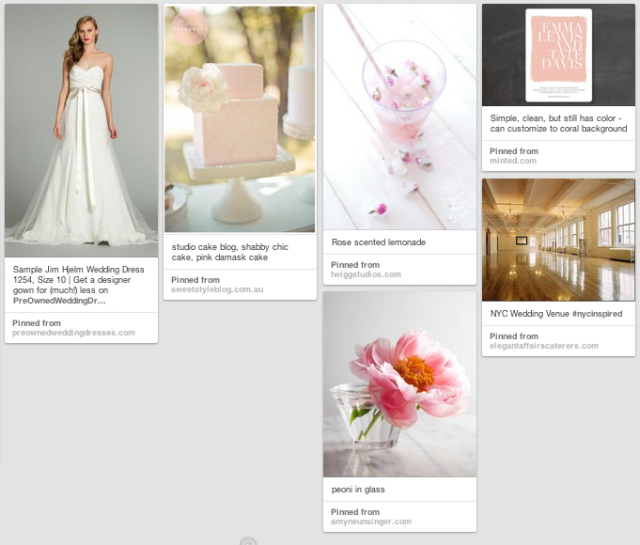Click 'Sample Jim Hjelm Wedding Dress' description
This screenshot has width=640, height=545.
[78, 285]
